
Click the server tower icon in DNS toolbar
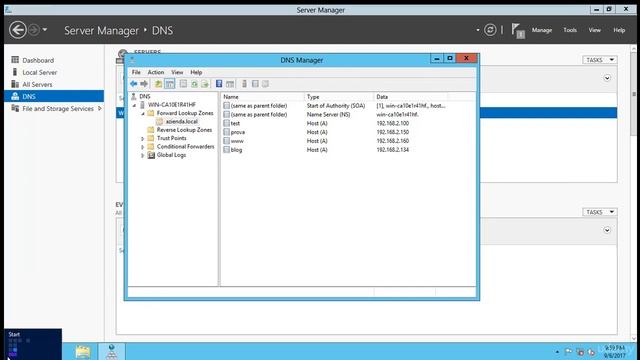coord(244,84)
